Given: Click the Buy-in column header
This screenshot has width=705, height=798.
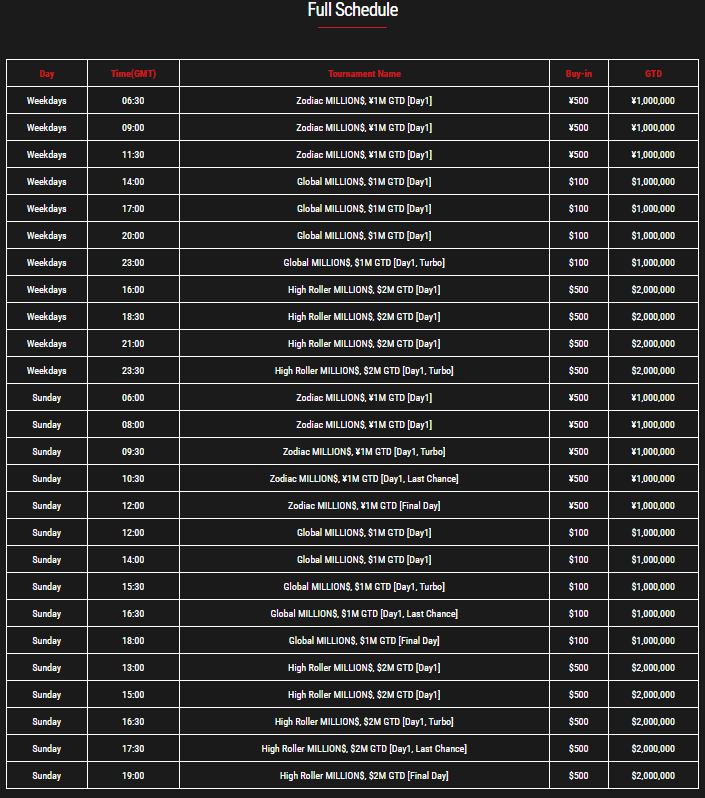Looking at the screenshot, I should pyautogui.click(x=578, y=74).
